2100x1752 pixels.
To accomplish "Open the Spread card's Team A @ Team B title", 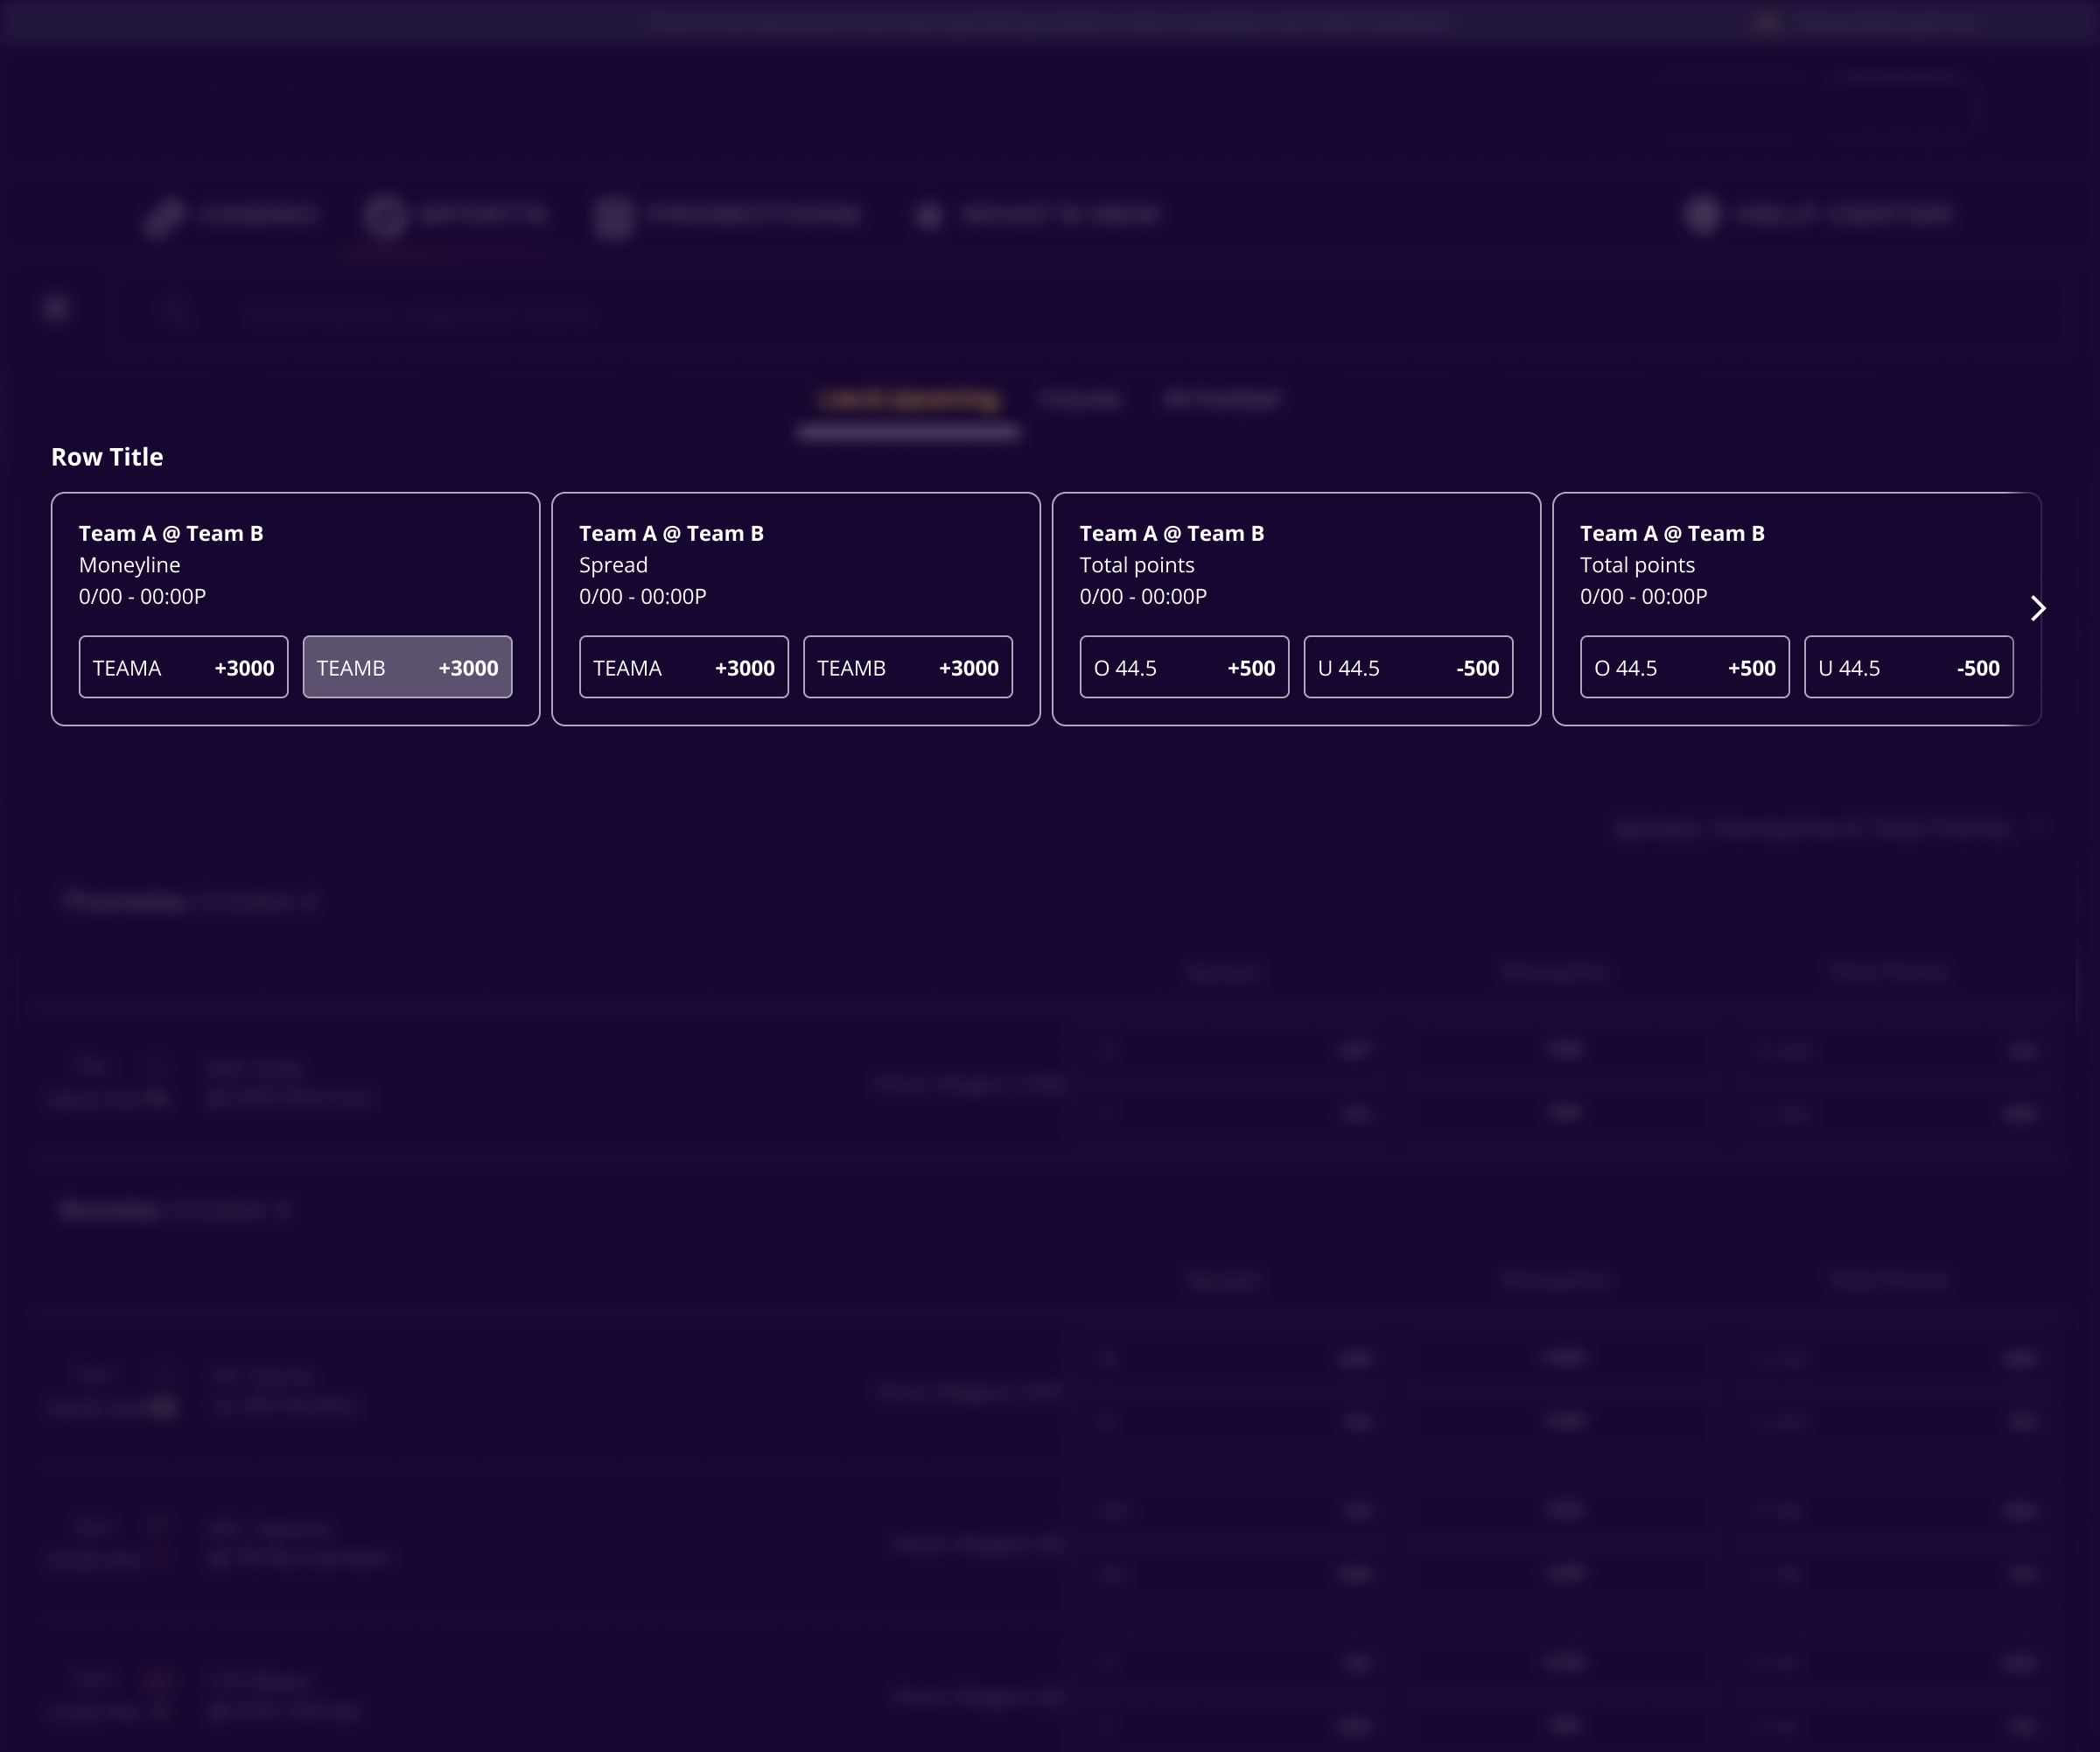I will (671, 533).
